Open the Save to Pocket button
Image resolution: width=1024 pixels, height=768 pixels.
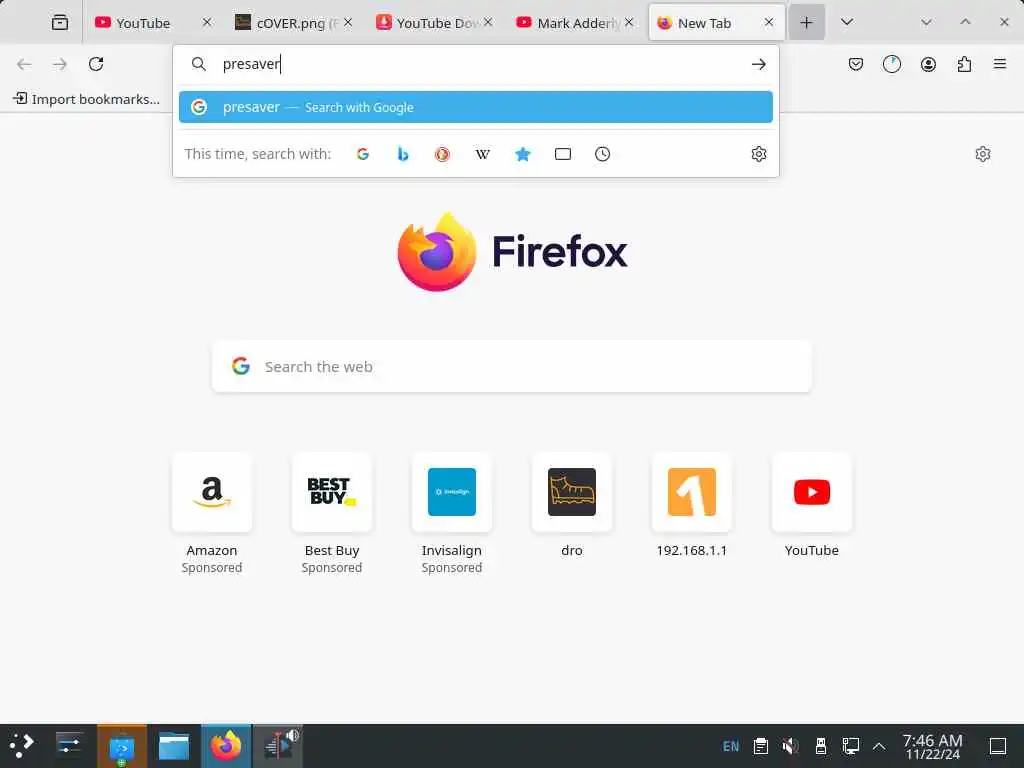[x=856, y=64]
